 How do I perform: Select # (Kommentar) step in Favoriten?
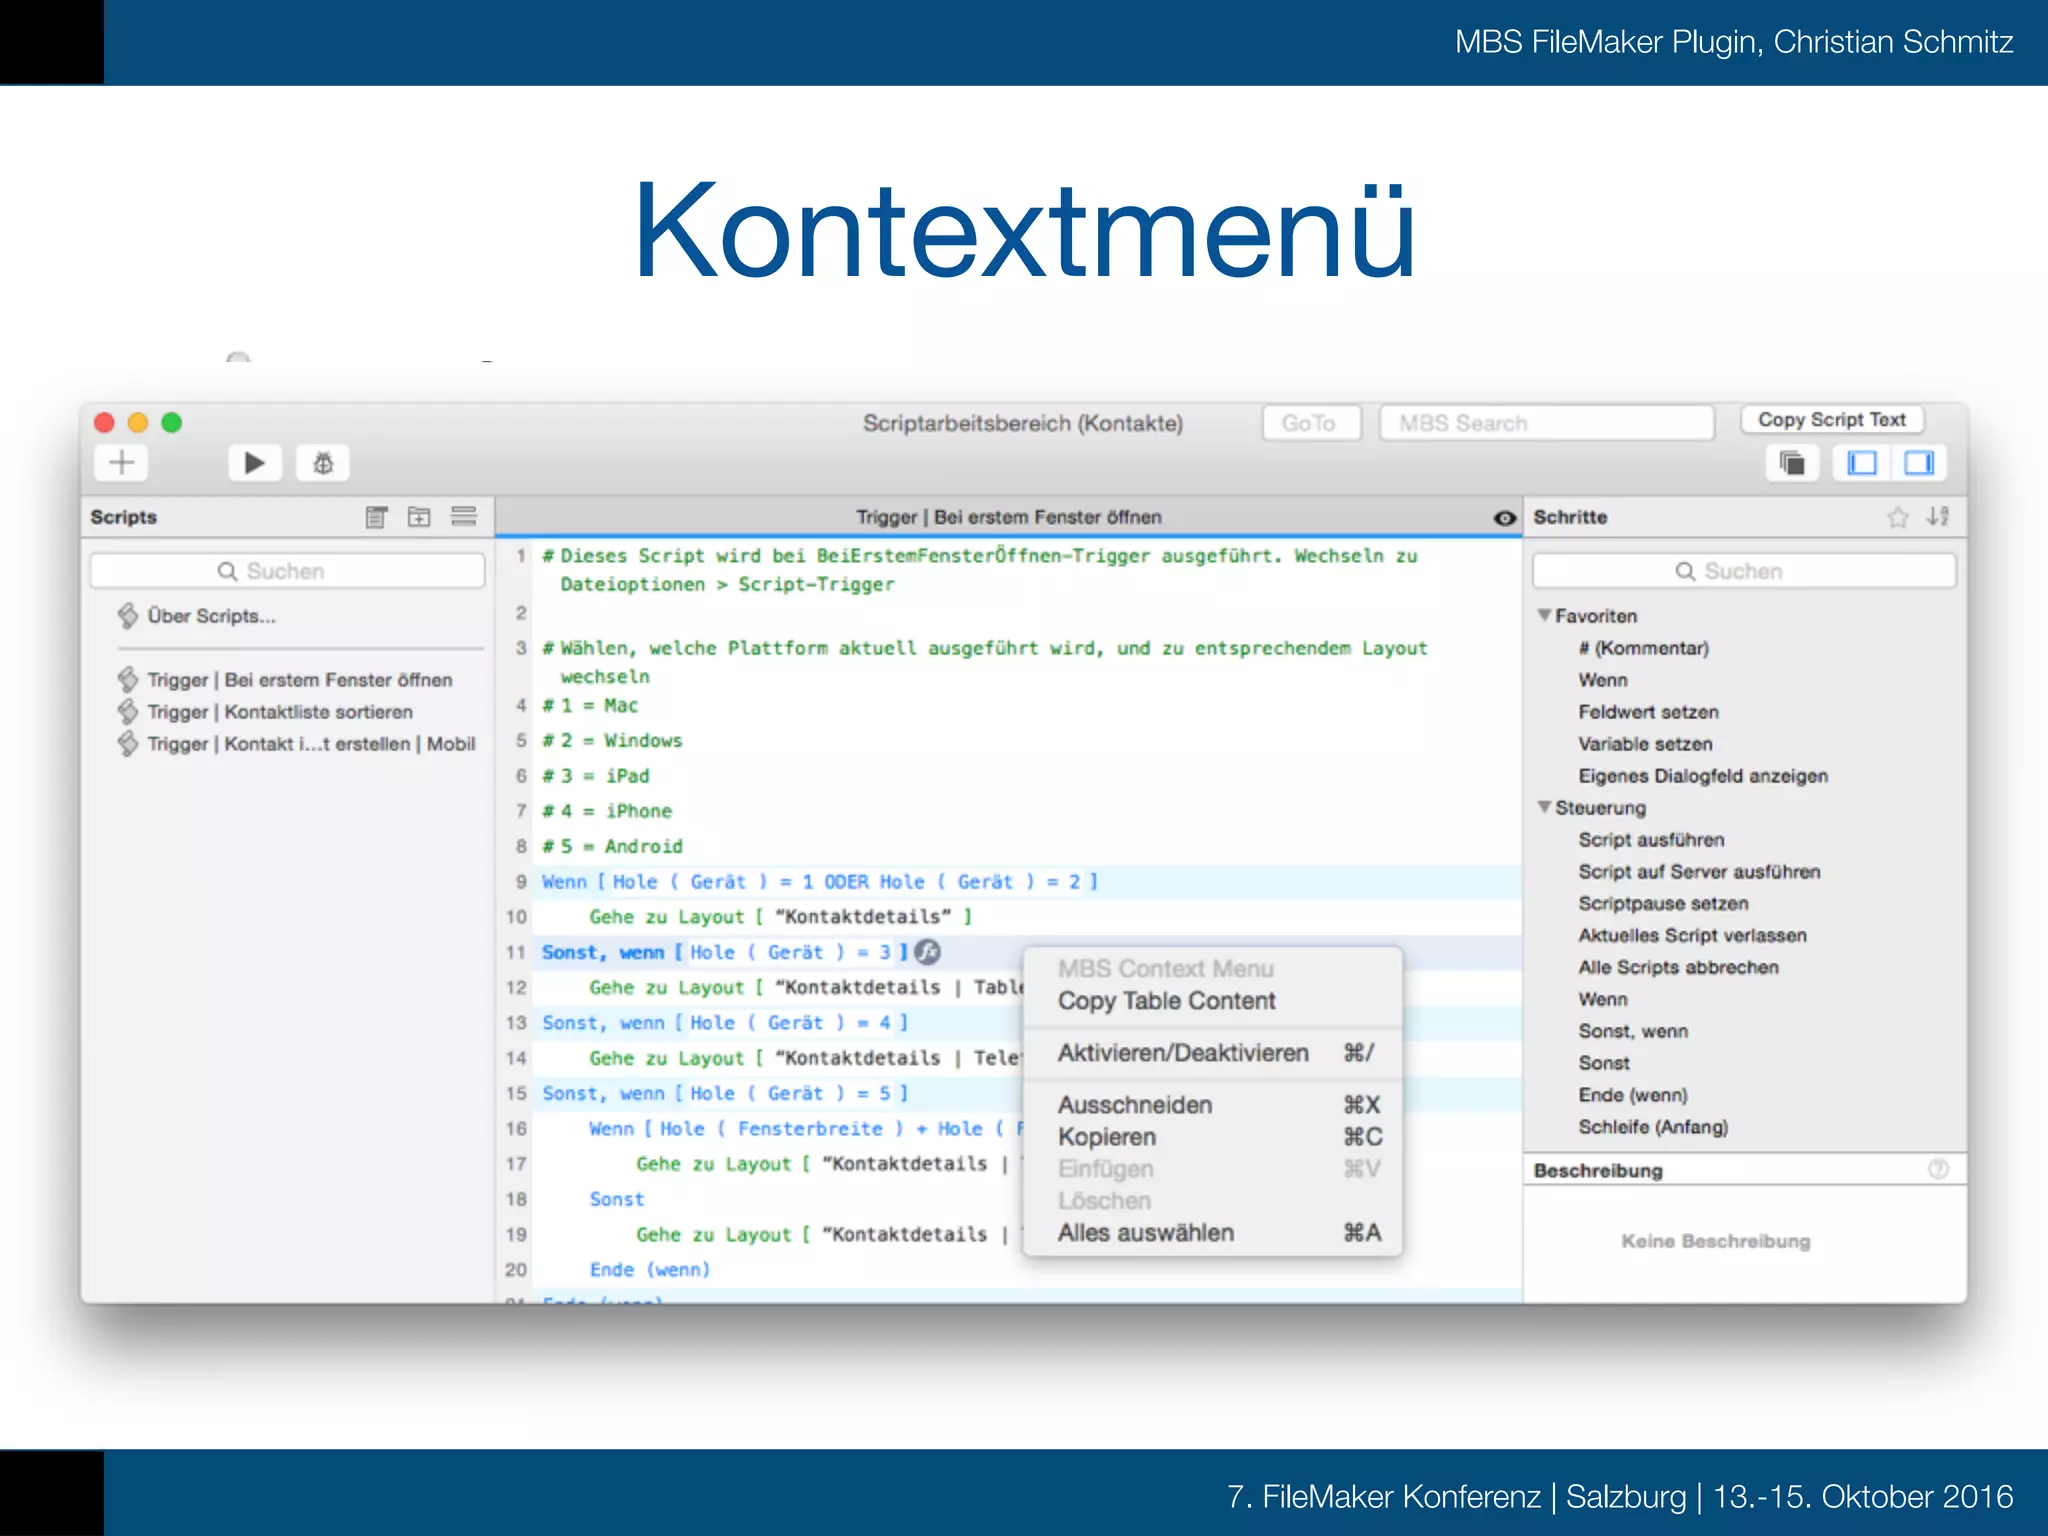tap(1643, 648)
